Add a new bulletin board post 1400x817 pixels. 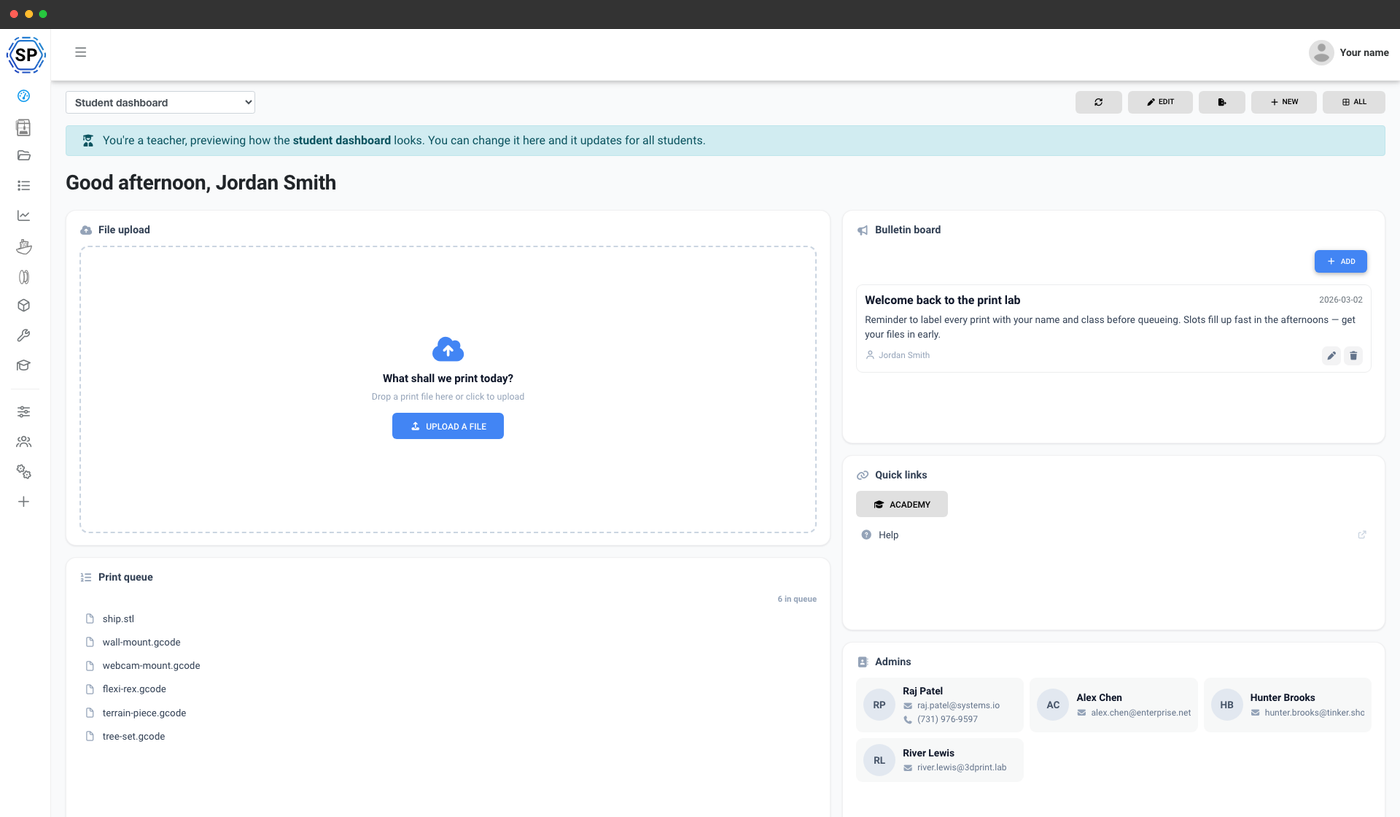pos(1341,261)
